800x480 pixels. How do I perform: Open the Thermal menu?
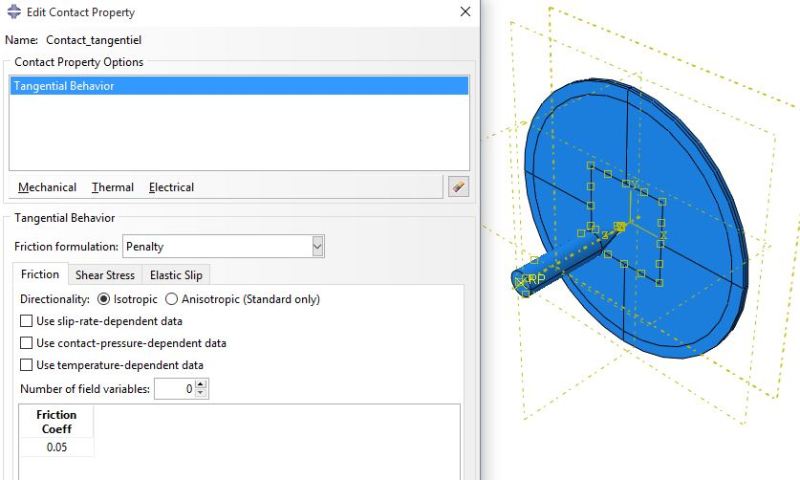tap(113, 187)
